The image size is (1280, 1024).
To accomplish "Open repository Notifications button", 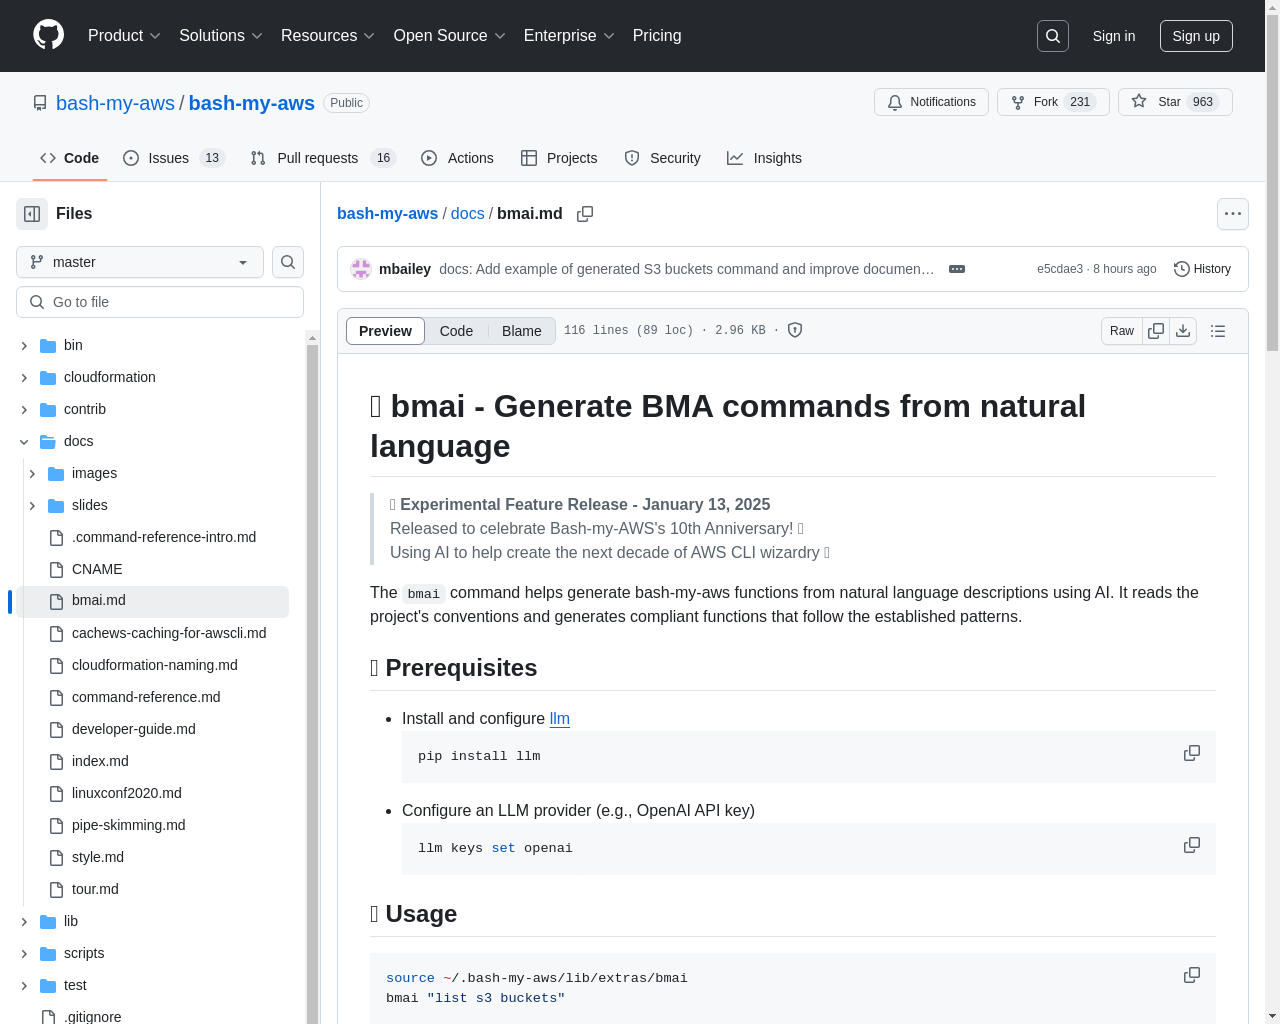I will [931, 102].
